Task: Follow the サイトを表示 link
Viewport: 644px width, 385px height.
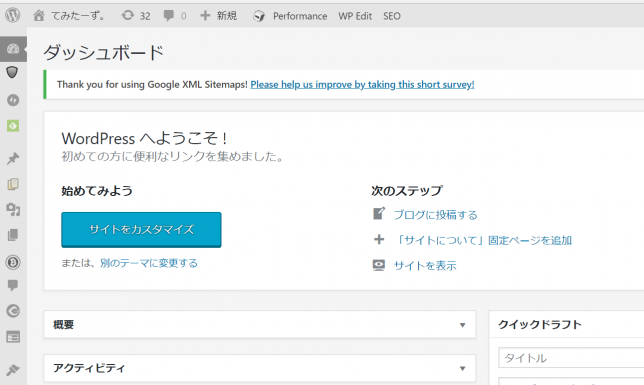Action: pyautogui.click(x=425, y=266)
